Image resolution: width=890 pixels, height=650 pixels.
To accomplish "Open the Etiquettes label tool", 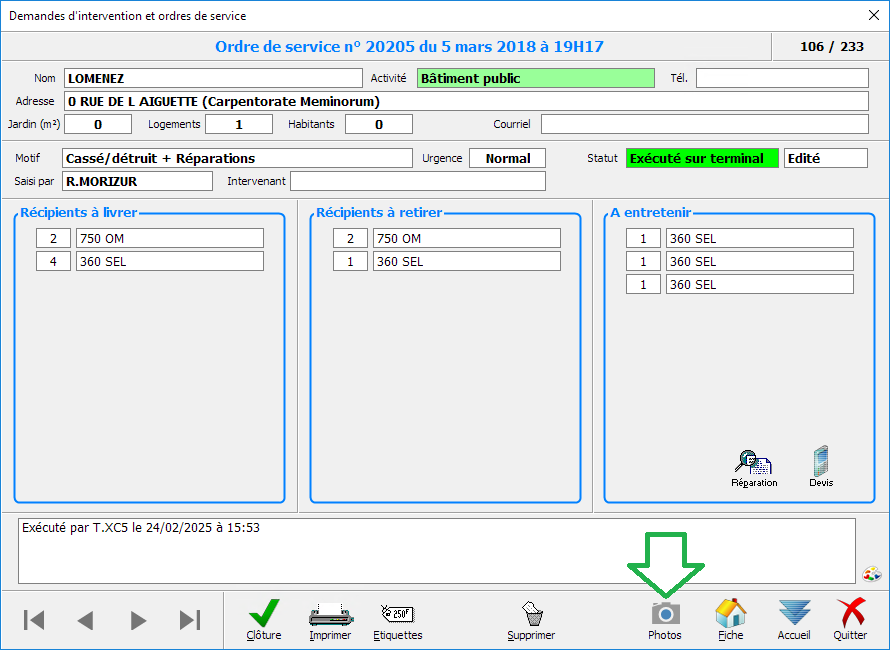I will [x=397, y=618].
